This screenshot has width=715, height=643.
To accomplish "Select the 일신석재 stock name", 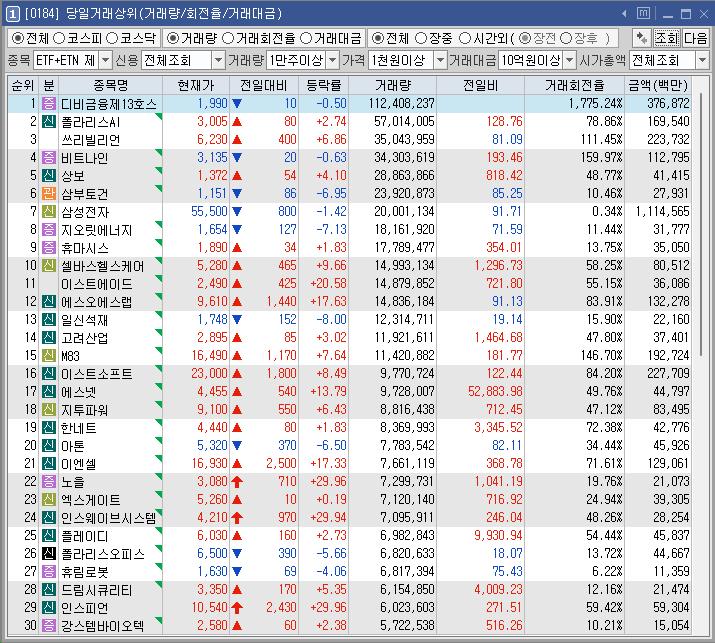I will click(85, 320).
